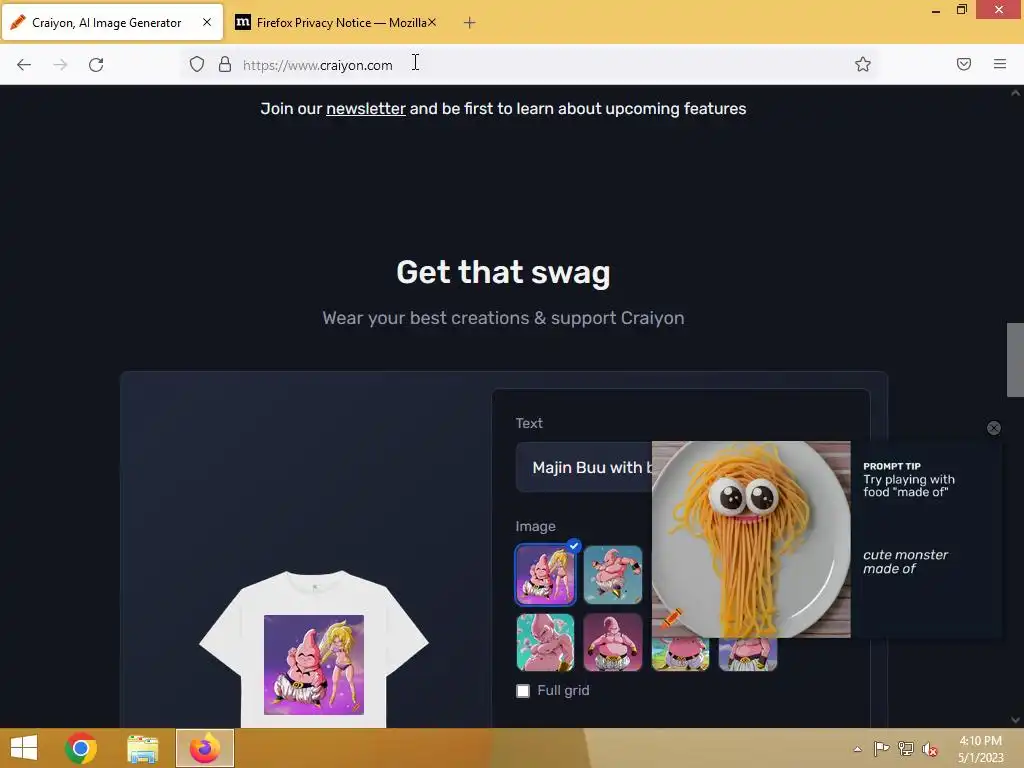Open File Explorer from the taskbar
The image size is (1024, 768).
click(142, 748)
